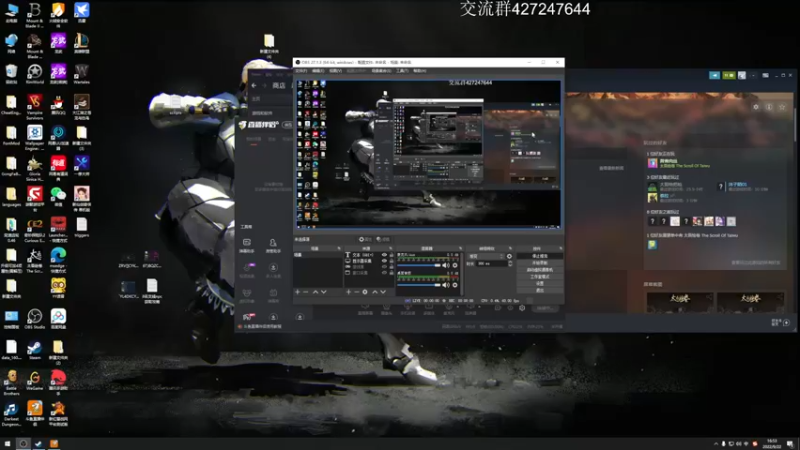Image resolution: width=800 pixels, height=450 pixels.
Task: Click the 启动虚拟摄像机 button
Action: (540, 270)
